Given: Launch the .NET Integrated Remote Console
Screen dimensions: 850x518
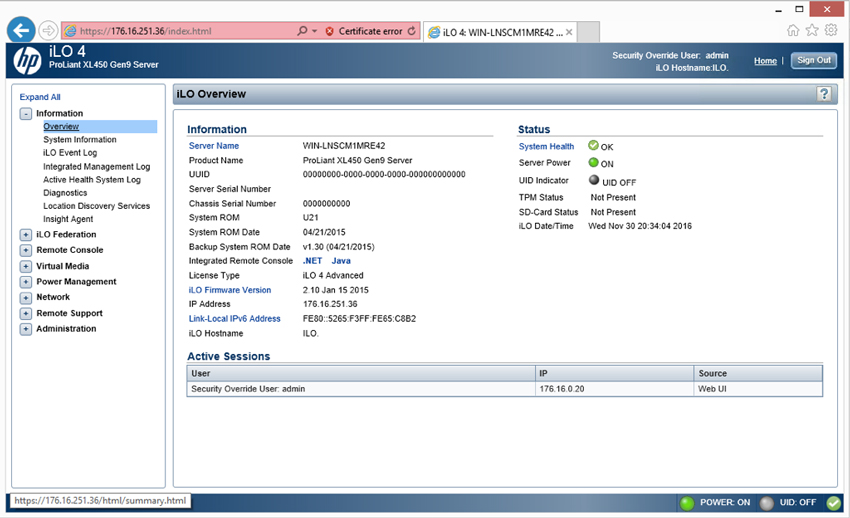Looking at the screenshot, I should point(312,261).
